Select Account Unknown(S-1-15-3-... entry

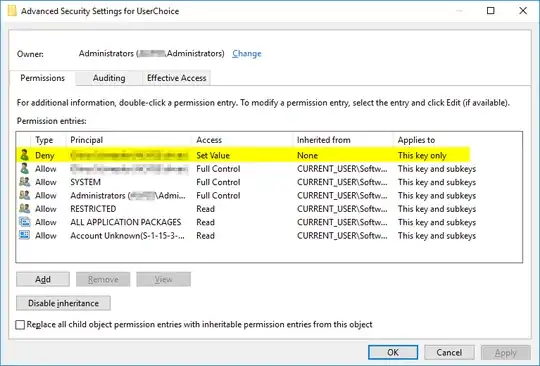[x=247, y=236]
